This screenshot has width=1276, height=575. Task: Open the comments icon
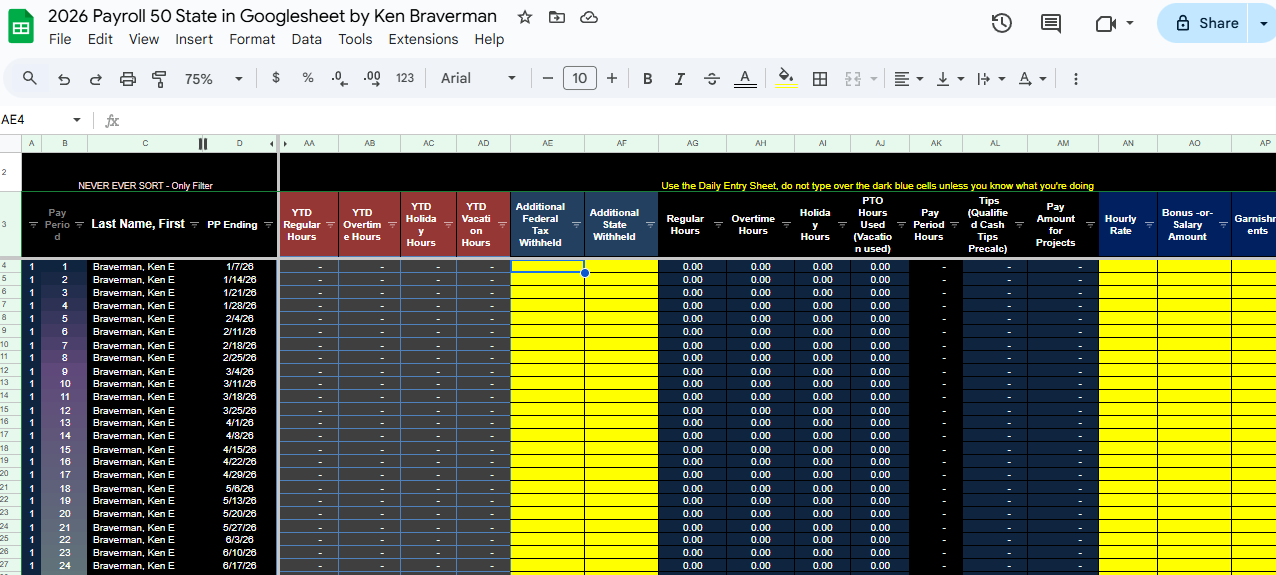coord(1051,23)
